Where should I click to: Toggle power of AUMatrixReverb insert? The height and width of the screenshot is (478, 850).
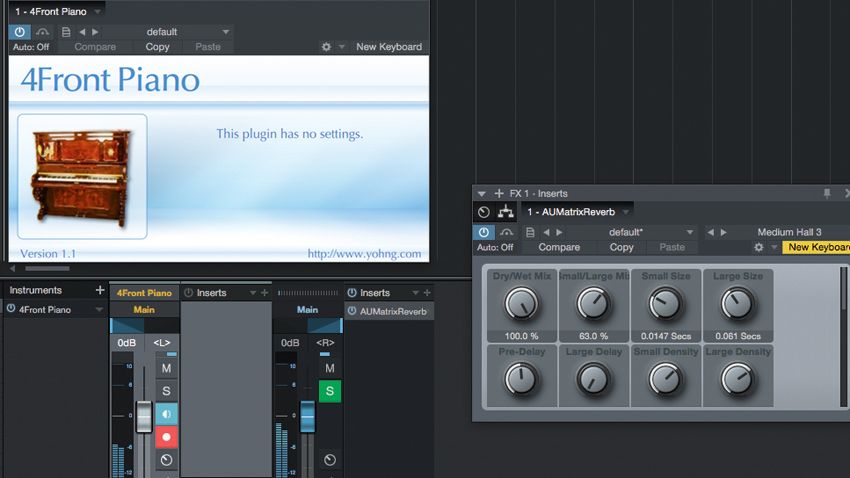352,311
